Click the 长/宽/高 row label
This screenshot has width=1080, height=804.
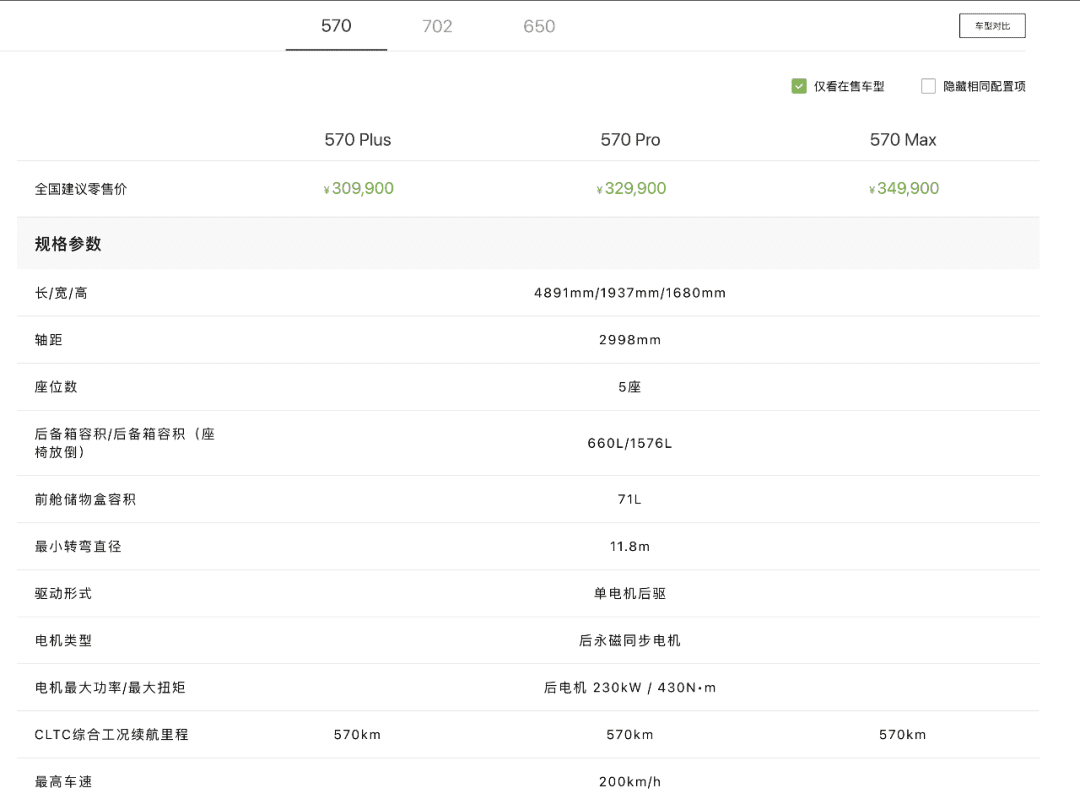click(61, 293)
